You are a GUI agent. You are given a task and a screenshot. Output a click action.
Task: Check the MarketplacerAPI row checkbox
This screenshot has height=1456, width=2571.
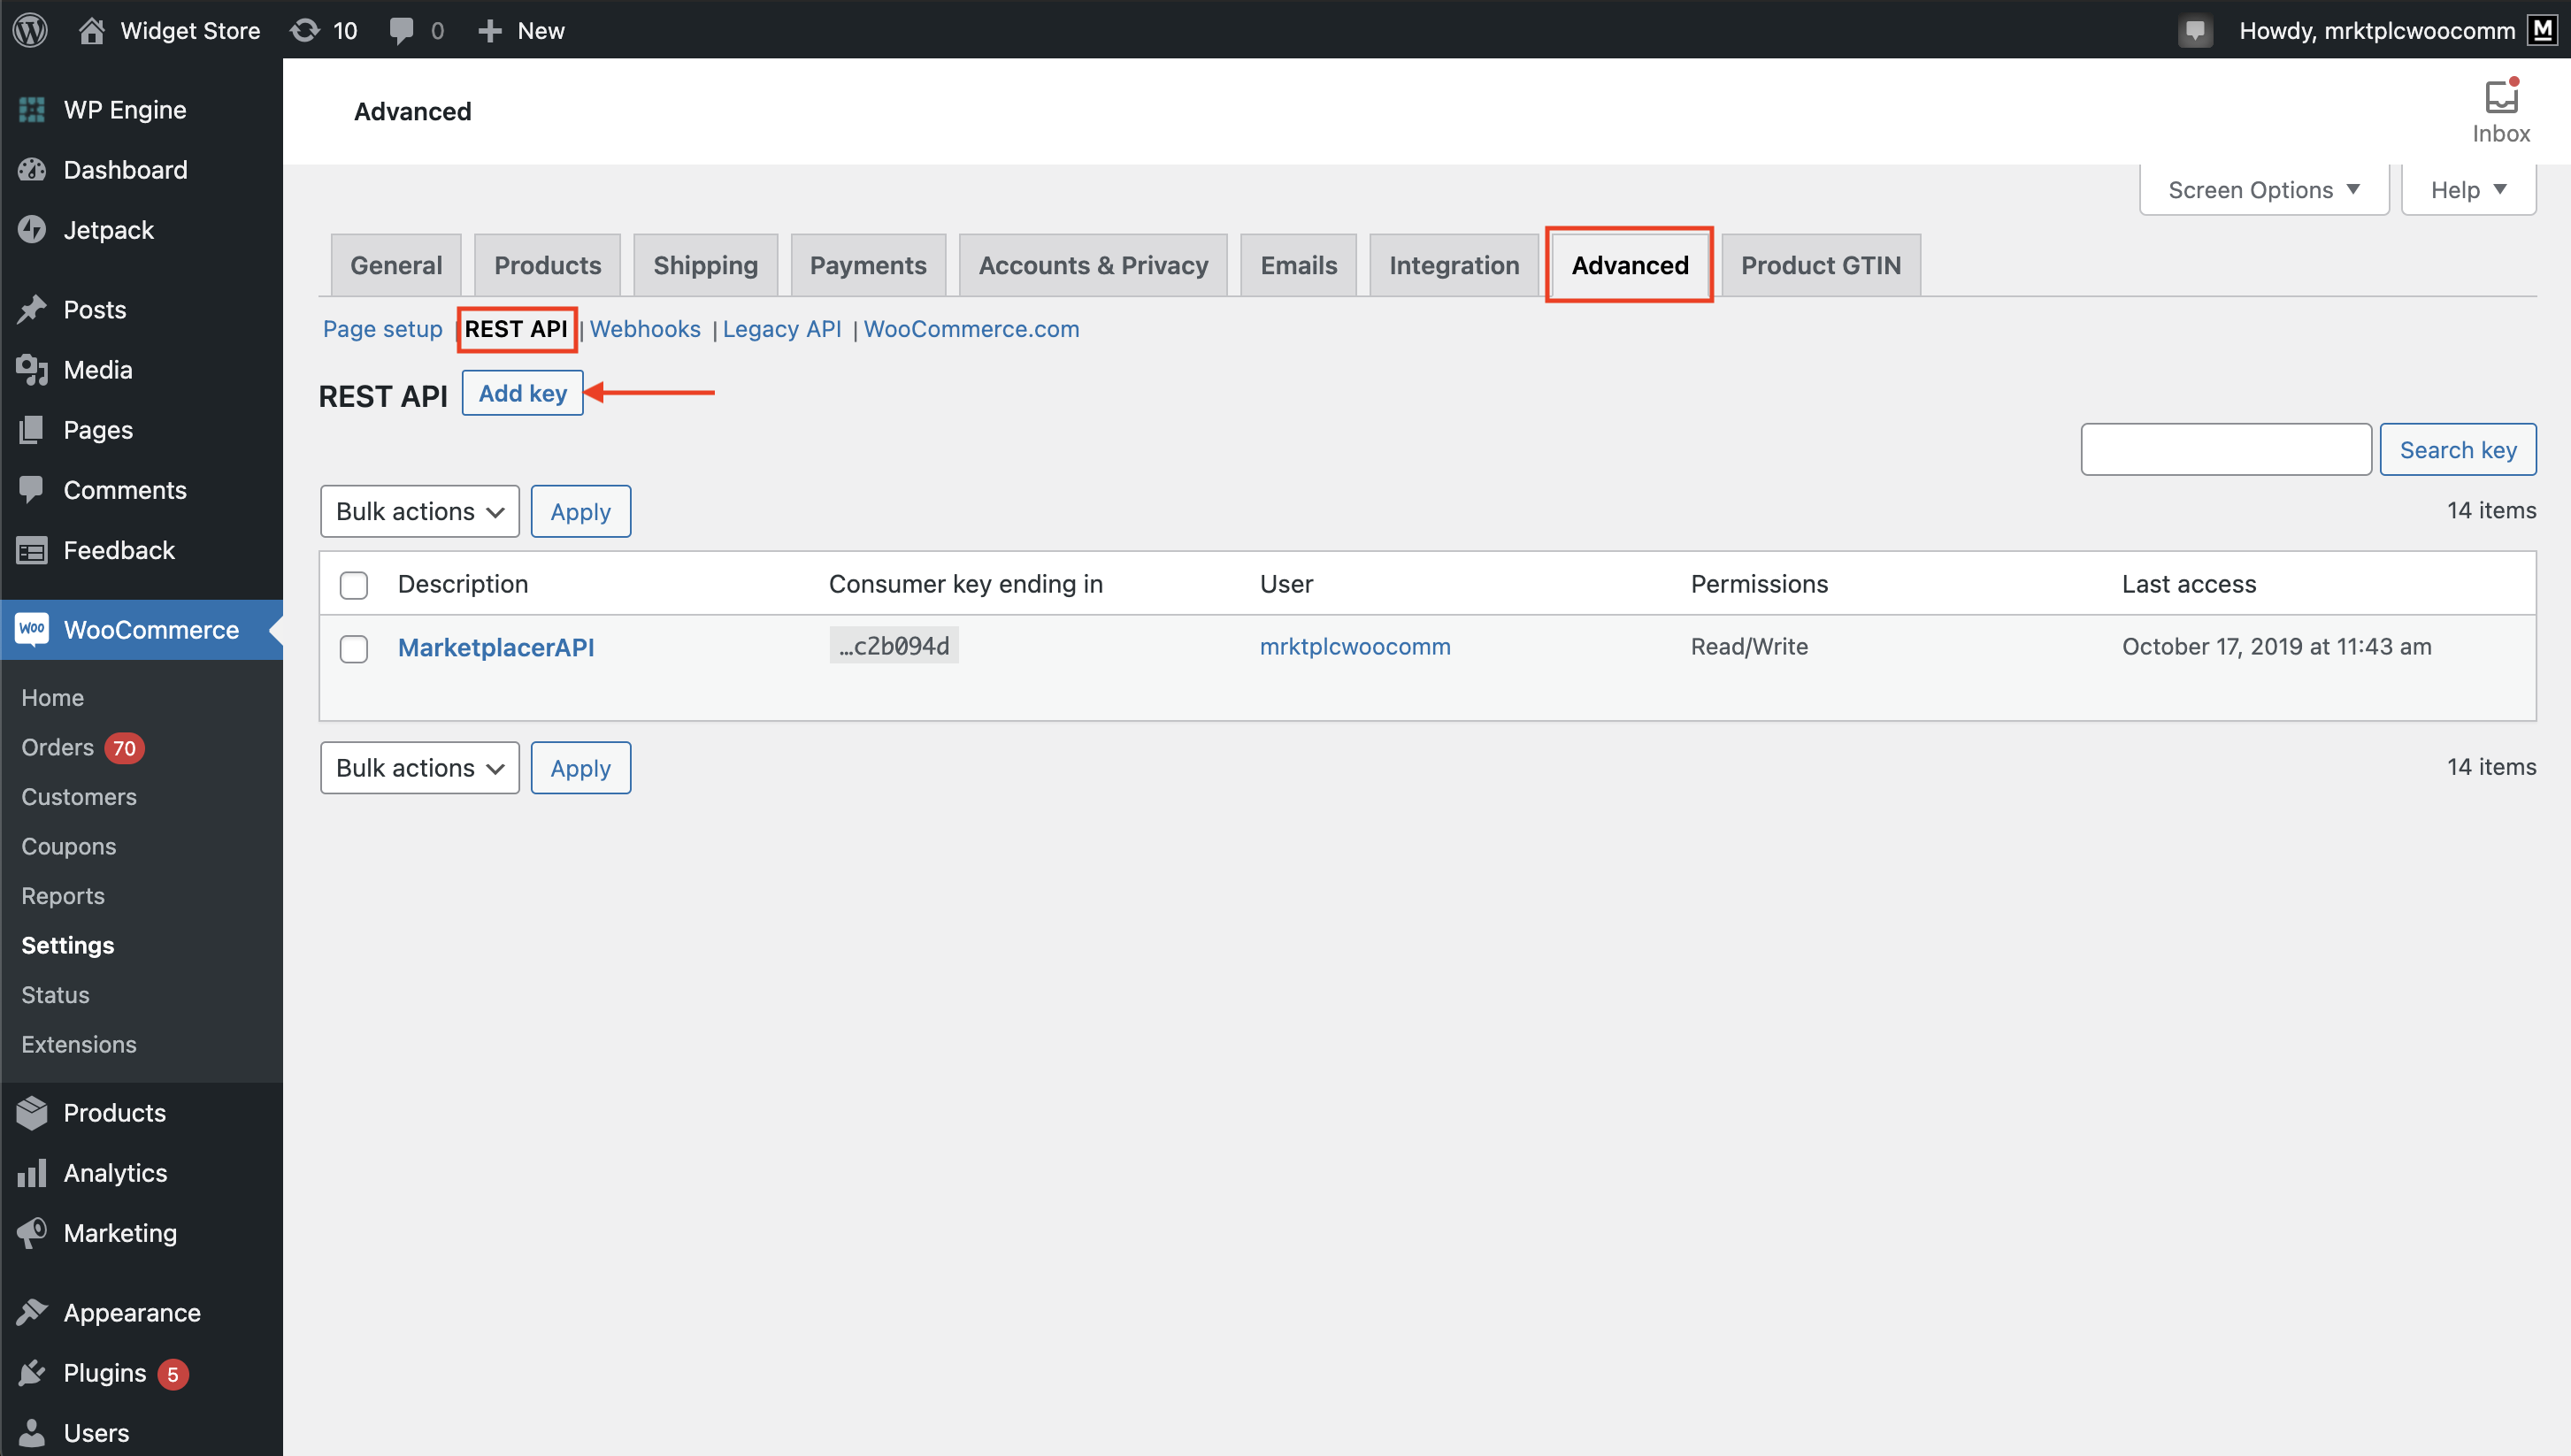pyautogui.click(x=354, y=649)
